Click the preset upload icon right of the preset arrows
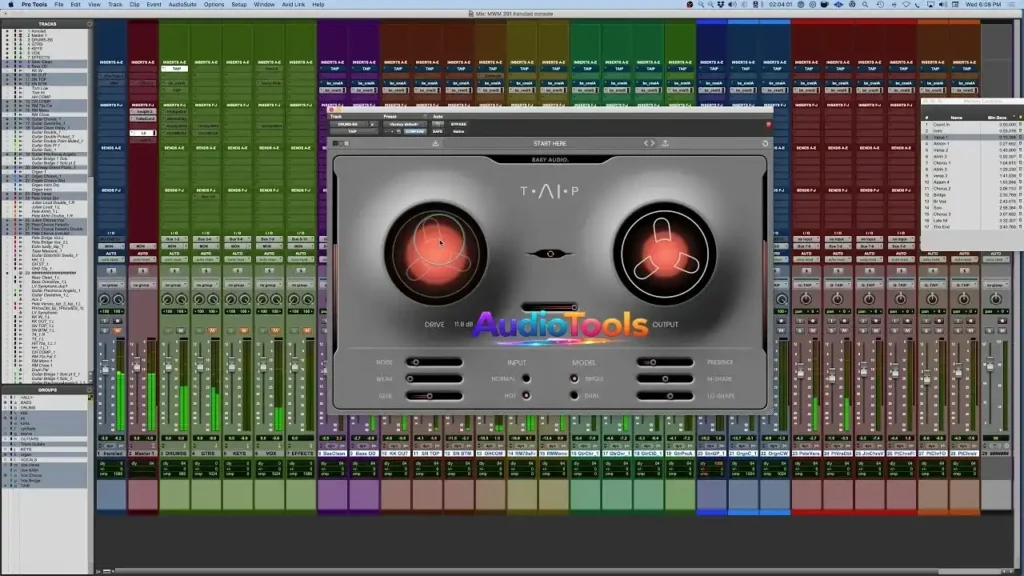The width and height of the screenshot is (1024, 576). pos(666,143)
